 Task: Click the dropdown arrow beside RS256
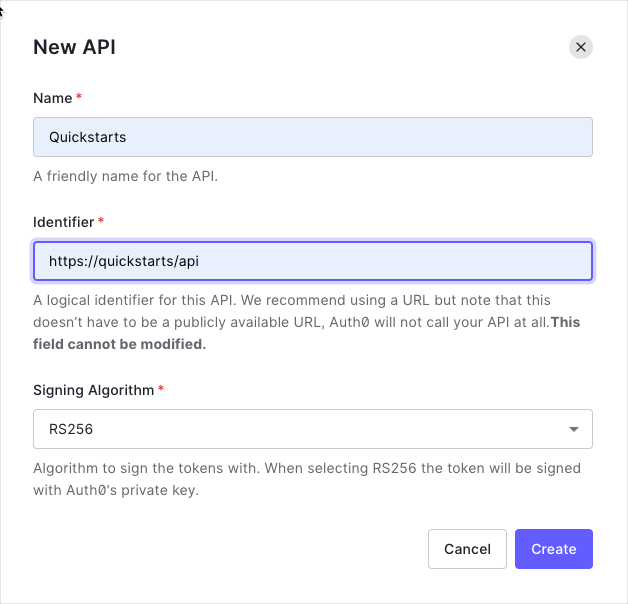pyautogui.click(x=574, y=429)
